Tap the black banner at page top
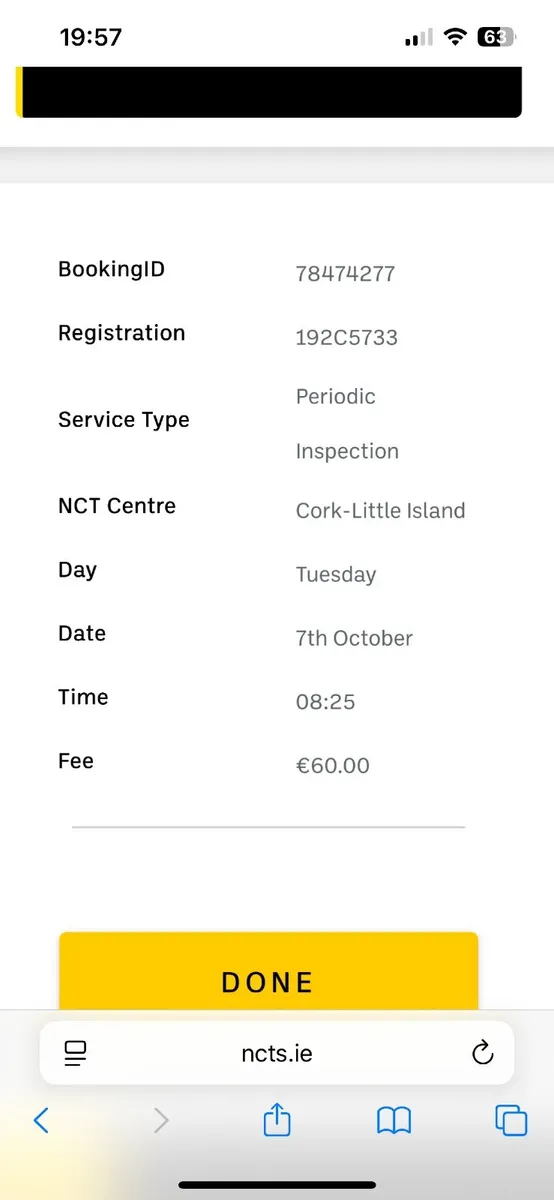554x1200 pixels. point(269,92)
